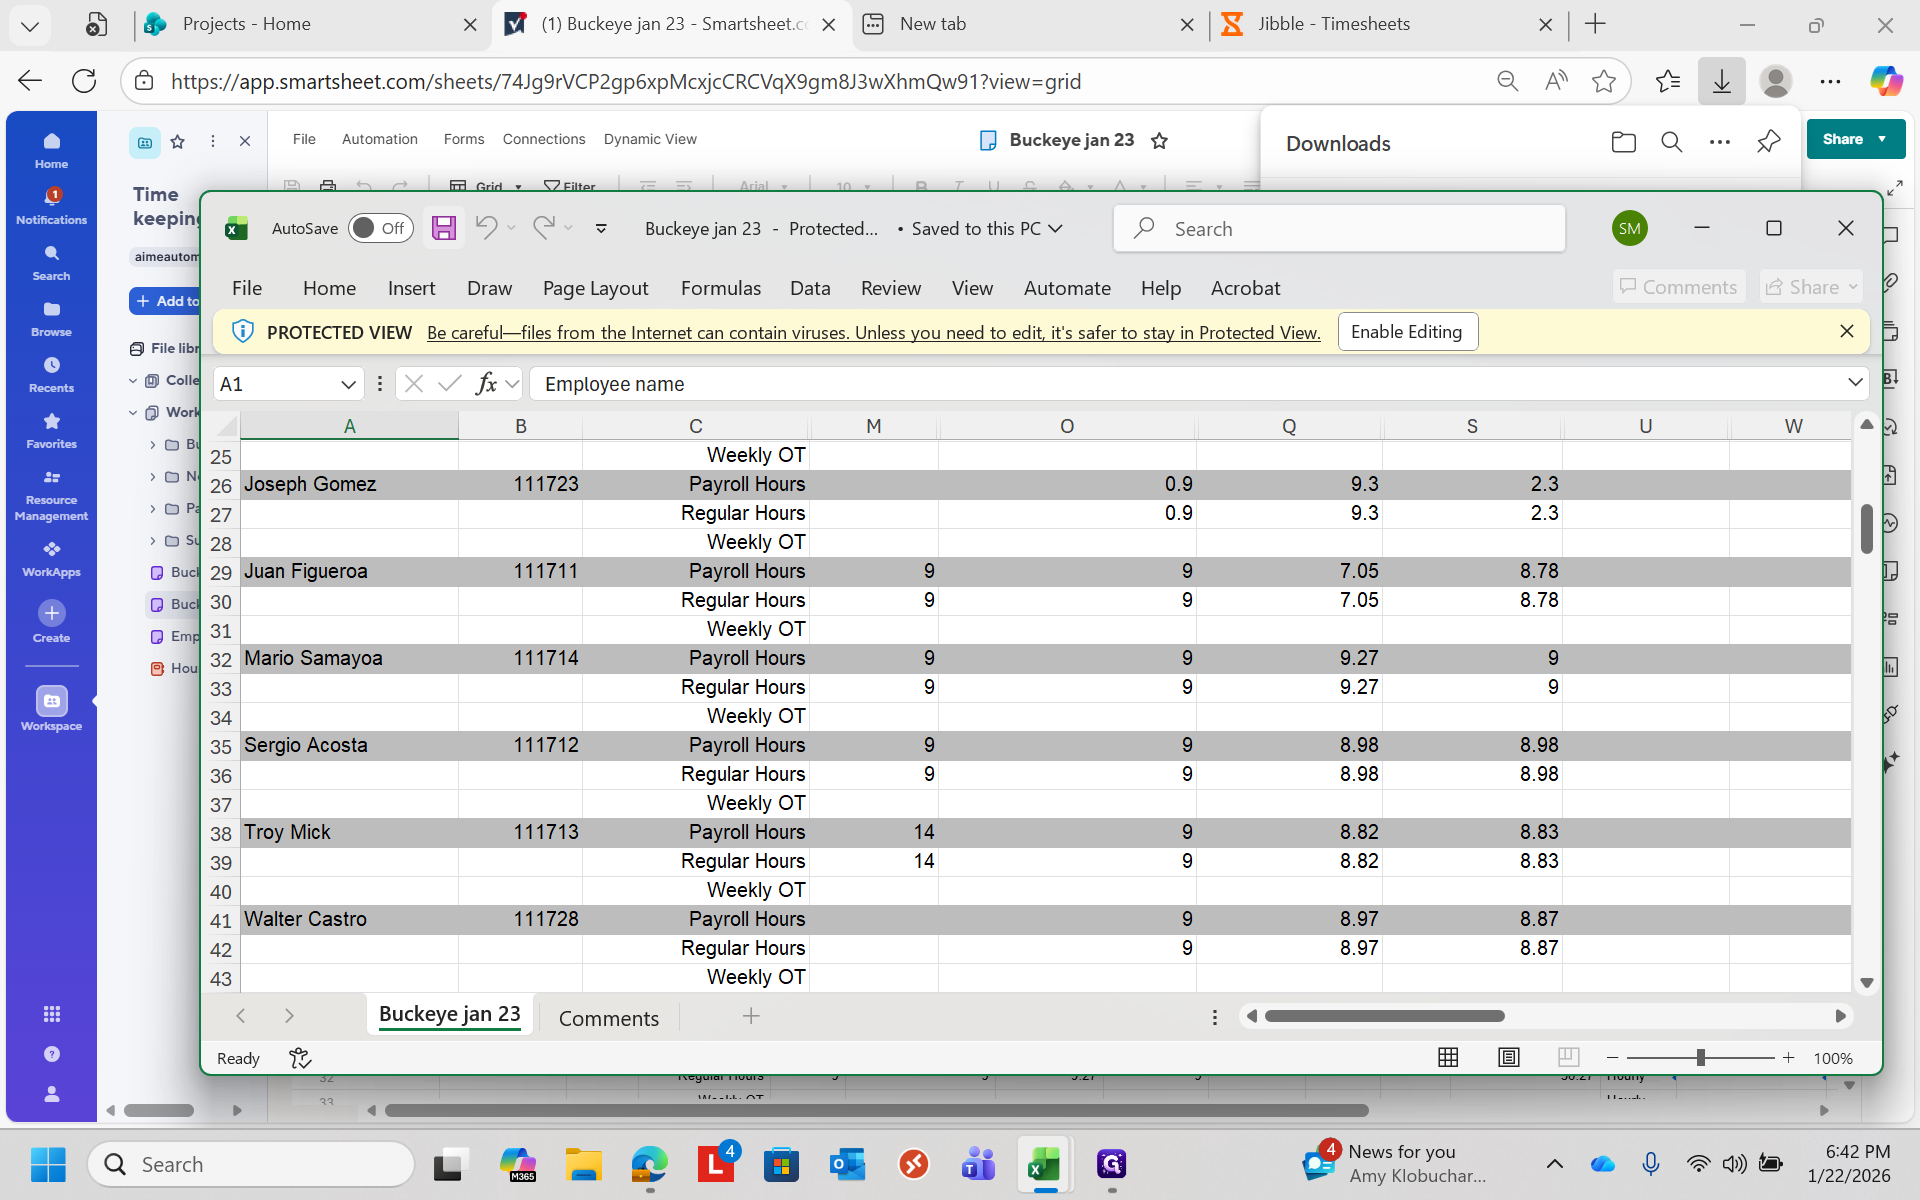Star the Buckeye jan 23 sheet
The height and width of the screenshot is (1200, 1920).
[x=1160, y=140]
